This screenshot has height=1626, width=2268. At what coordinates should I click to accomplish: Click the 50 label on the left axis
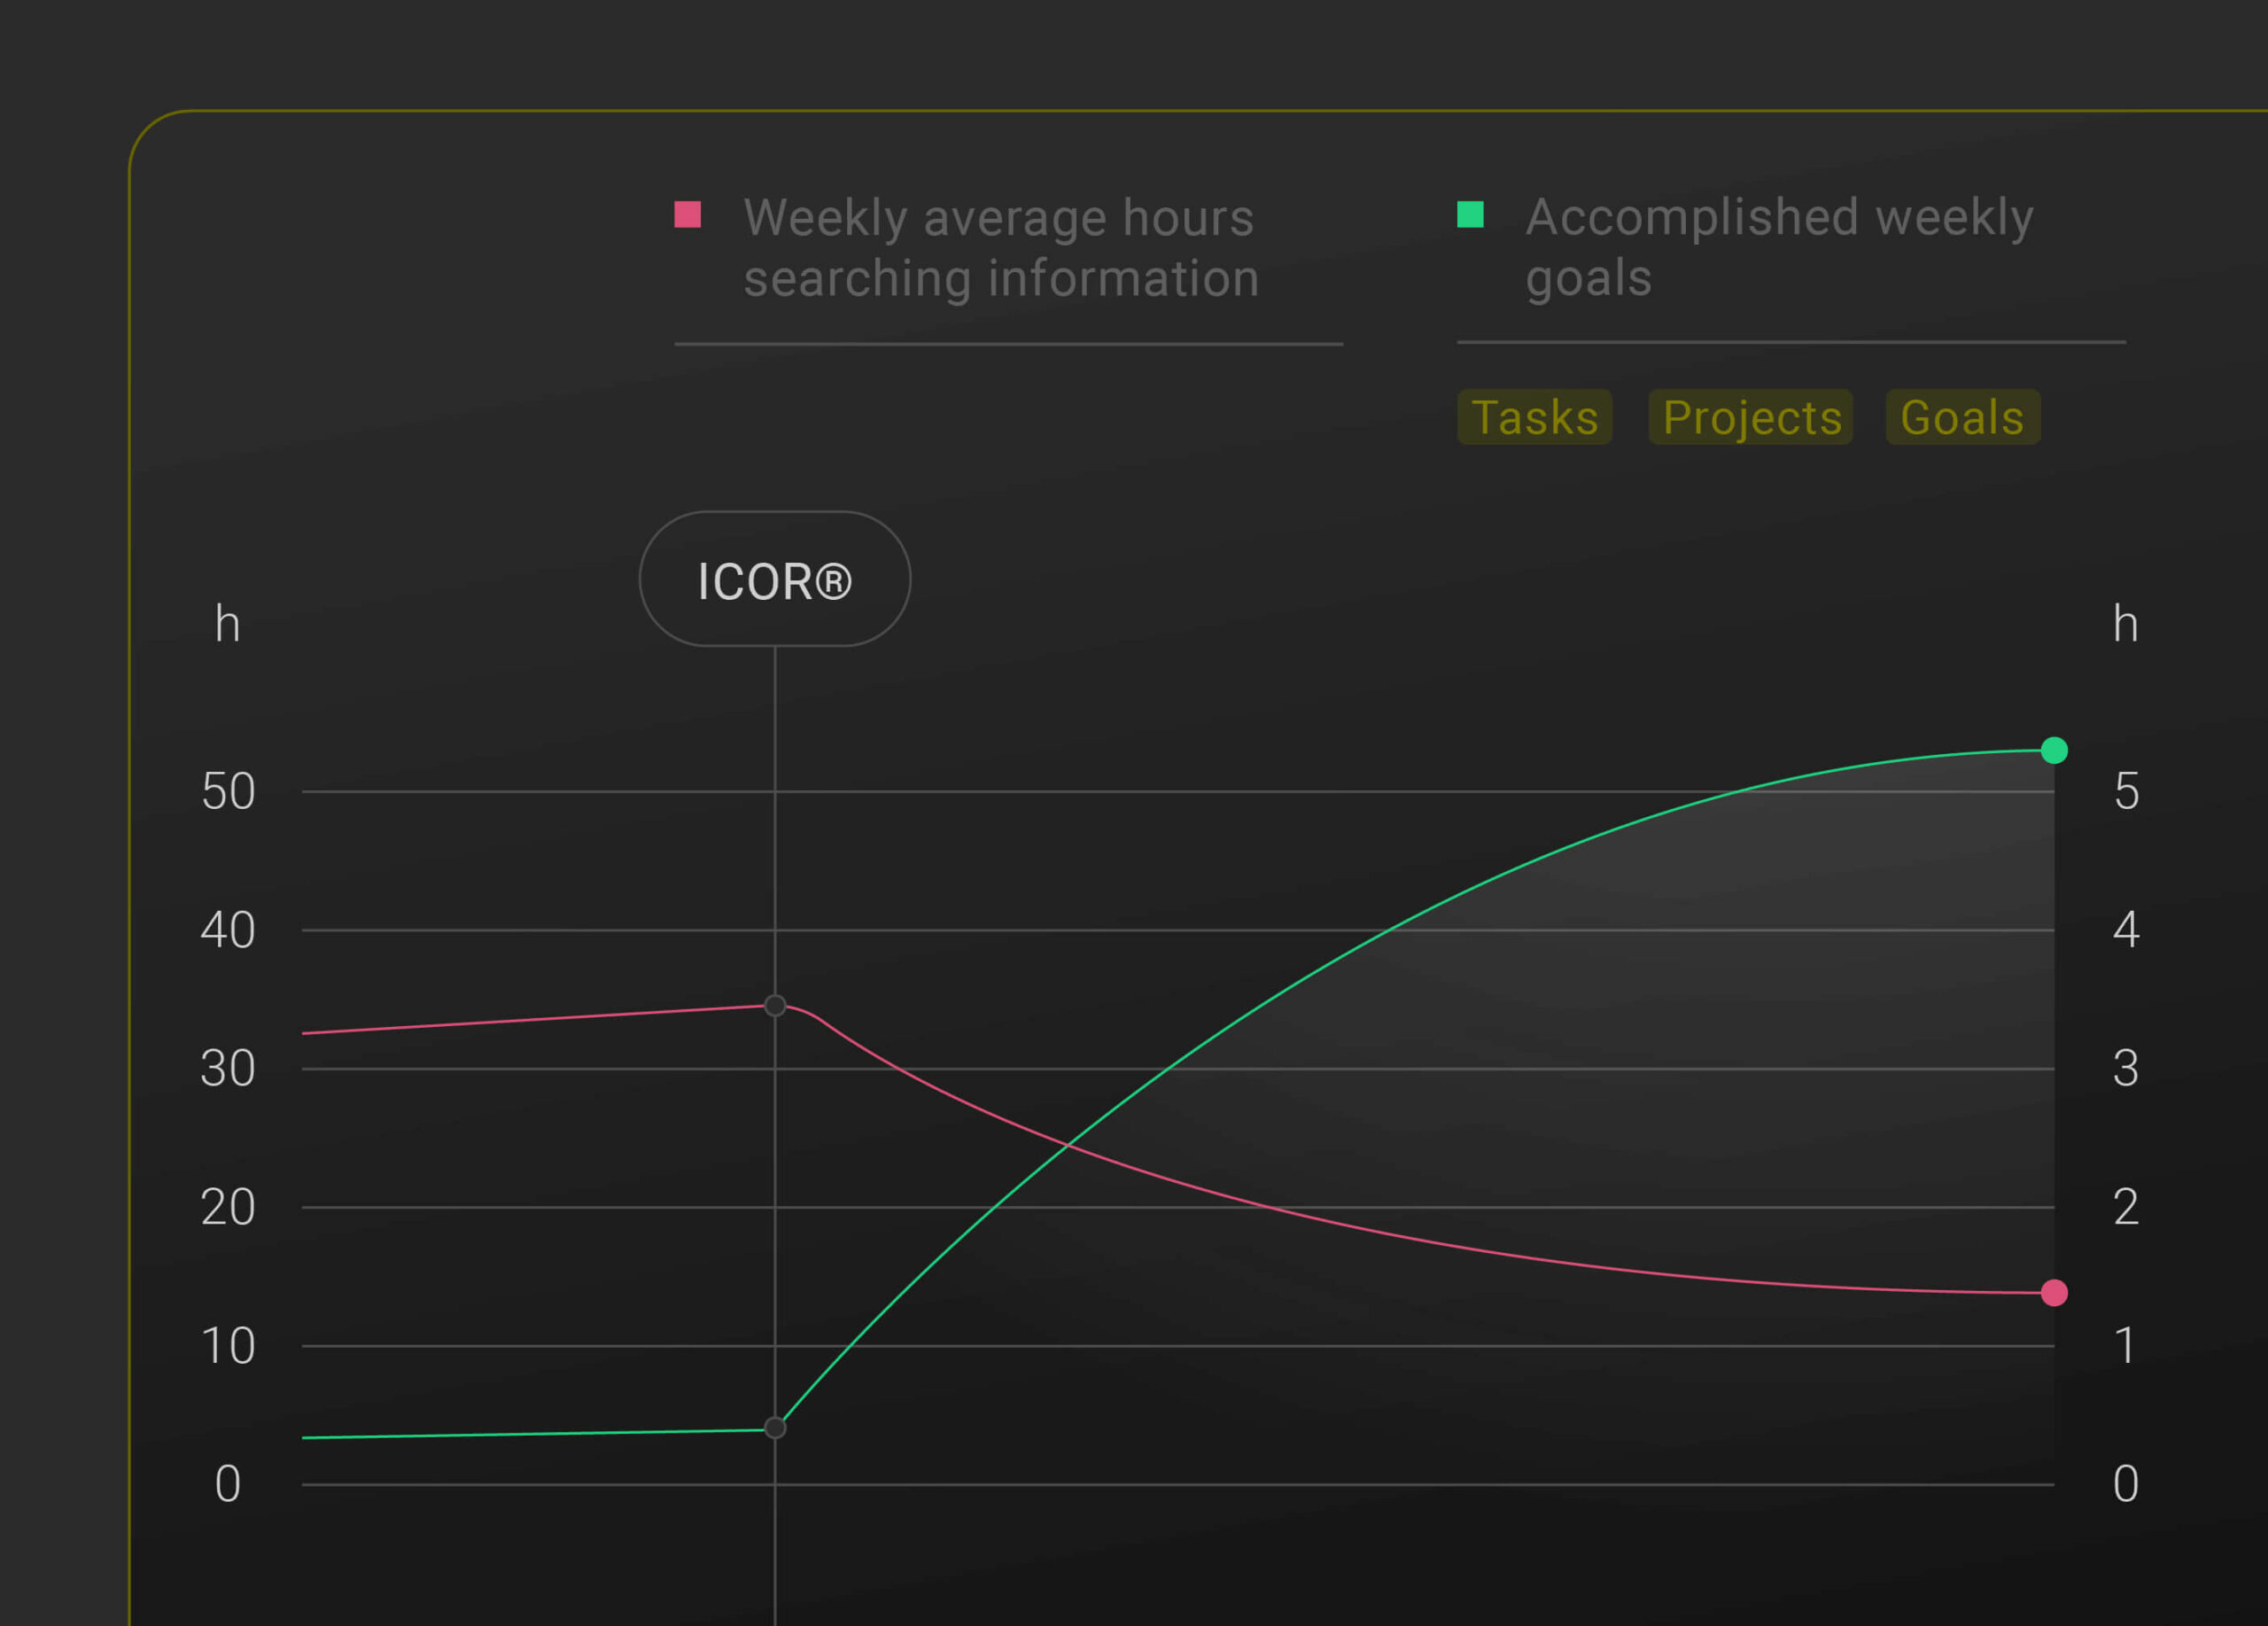click(228, 792)
